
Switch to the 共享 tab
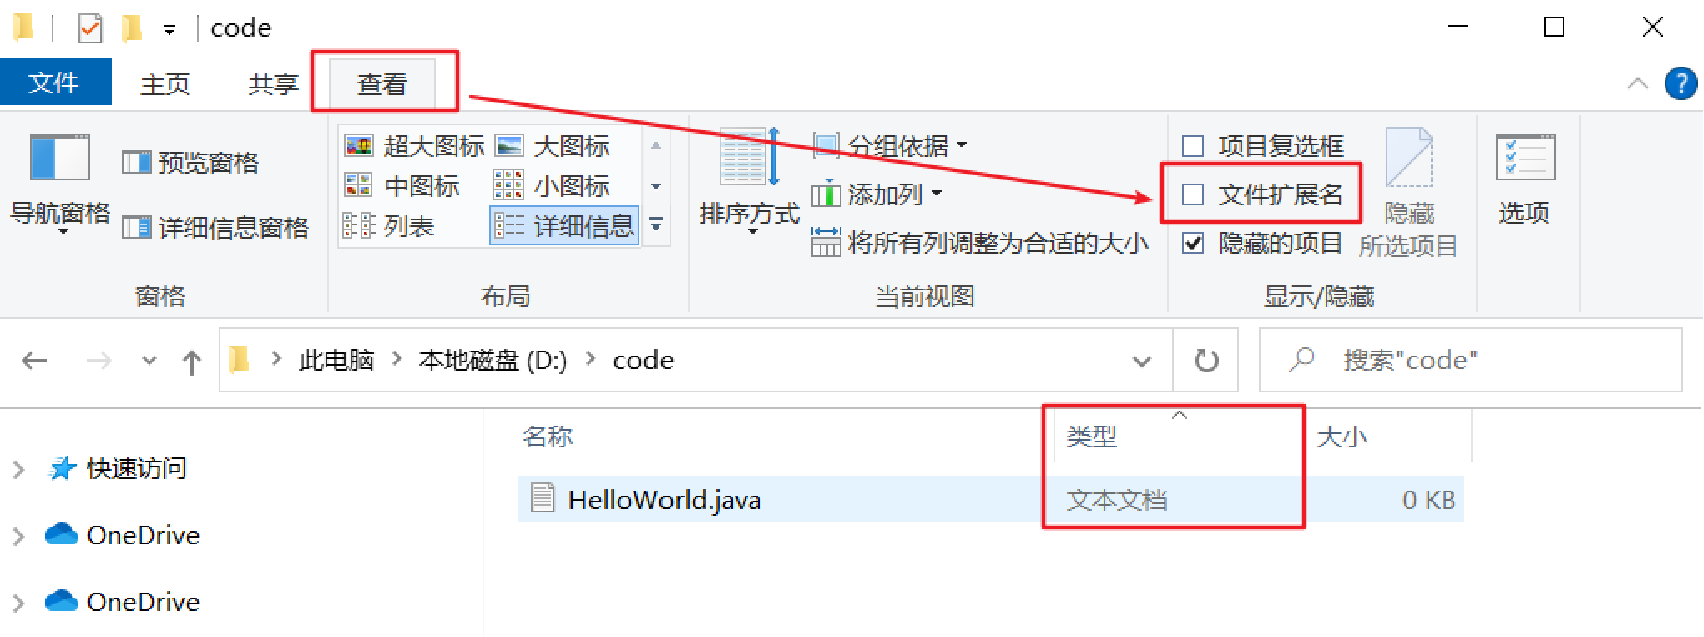tap(273, 84)
